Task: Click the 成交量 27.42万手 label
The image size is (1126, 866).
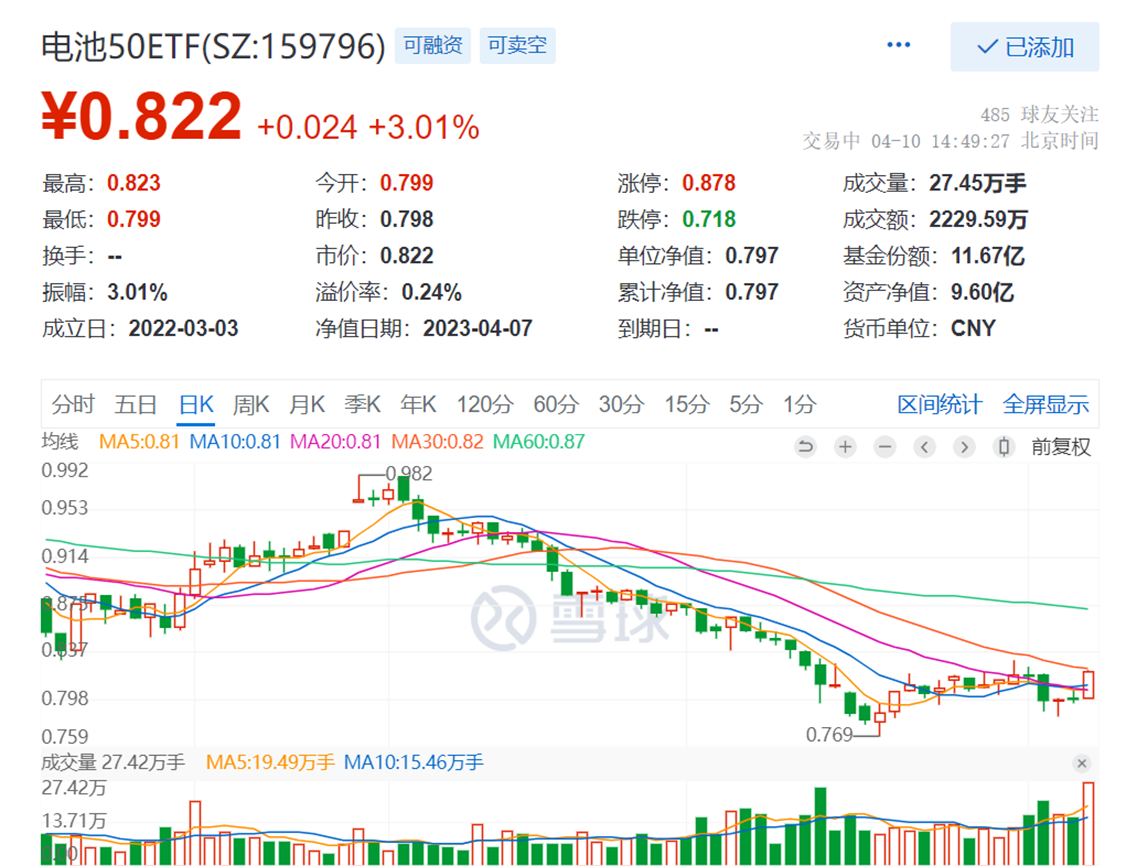Action: tap(113, 763)
